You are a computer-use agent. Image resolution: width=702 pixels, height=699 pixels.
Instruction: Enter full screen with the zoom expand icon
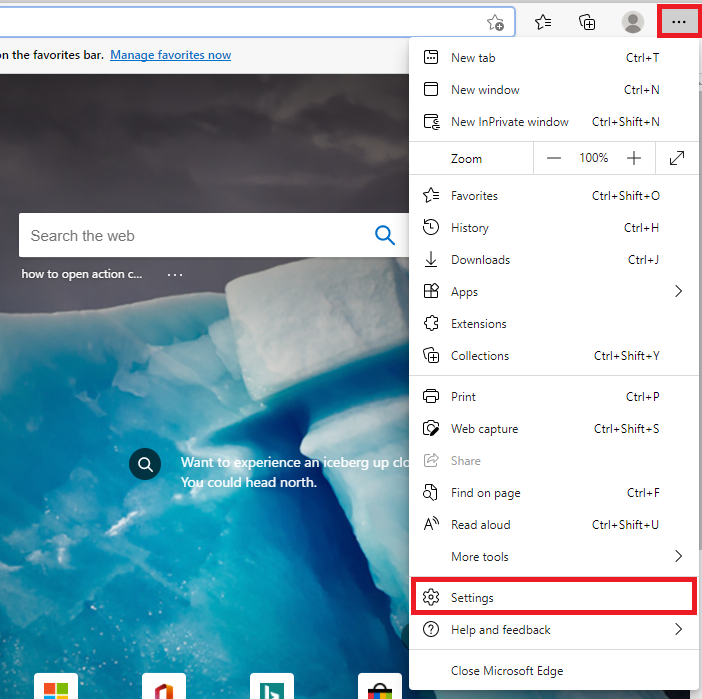677,158
